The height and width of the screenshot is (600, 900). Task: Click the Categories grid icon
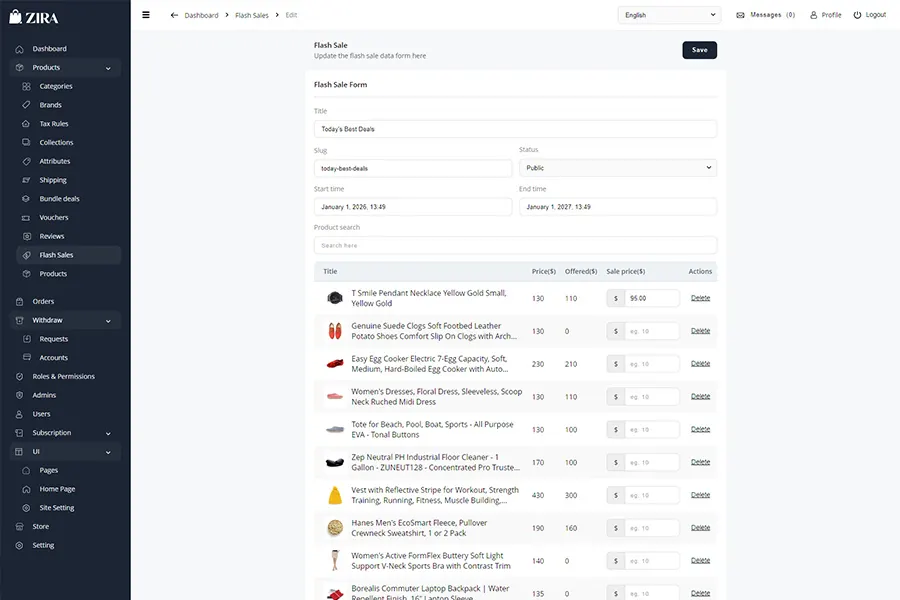click(x=26, y=86)
